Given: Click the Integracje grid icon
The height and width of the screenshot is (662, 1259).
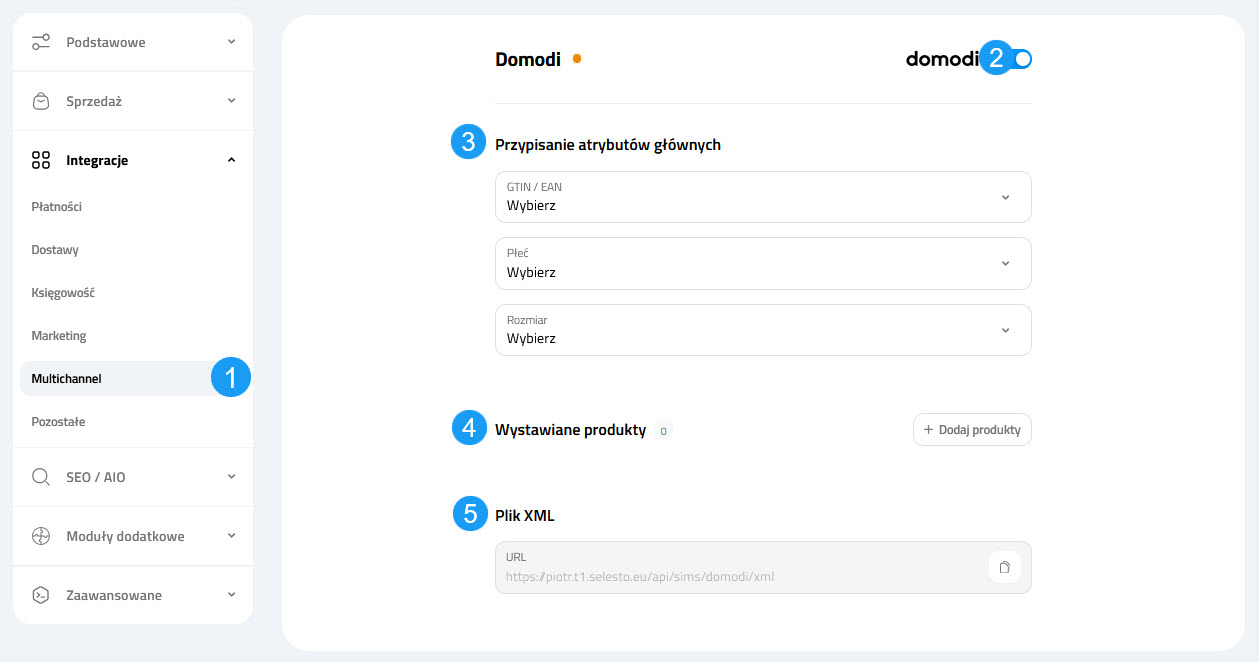Looking at the screenshot, I should point(41,160).
